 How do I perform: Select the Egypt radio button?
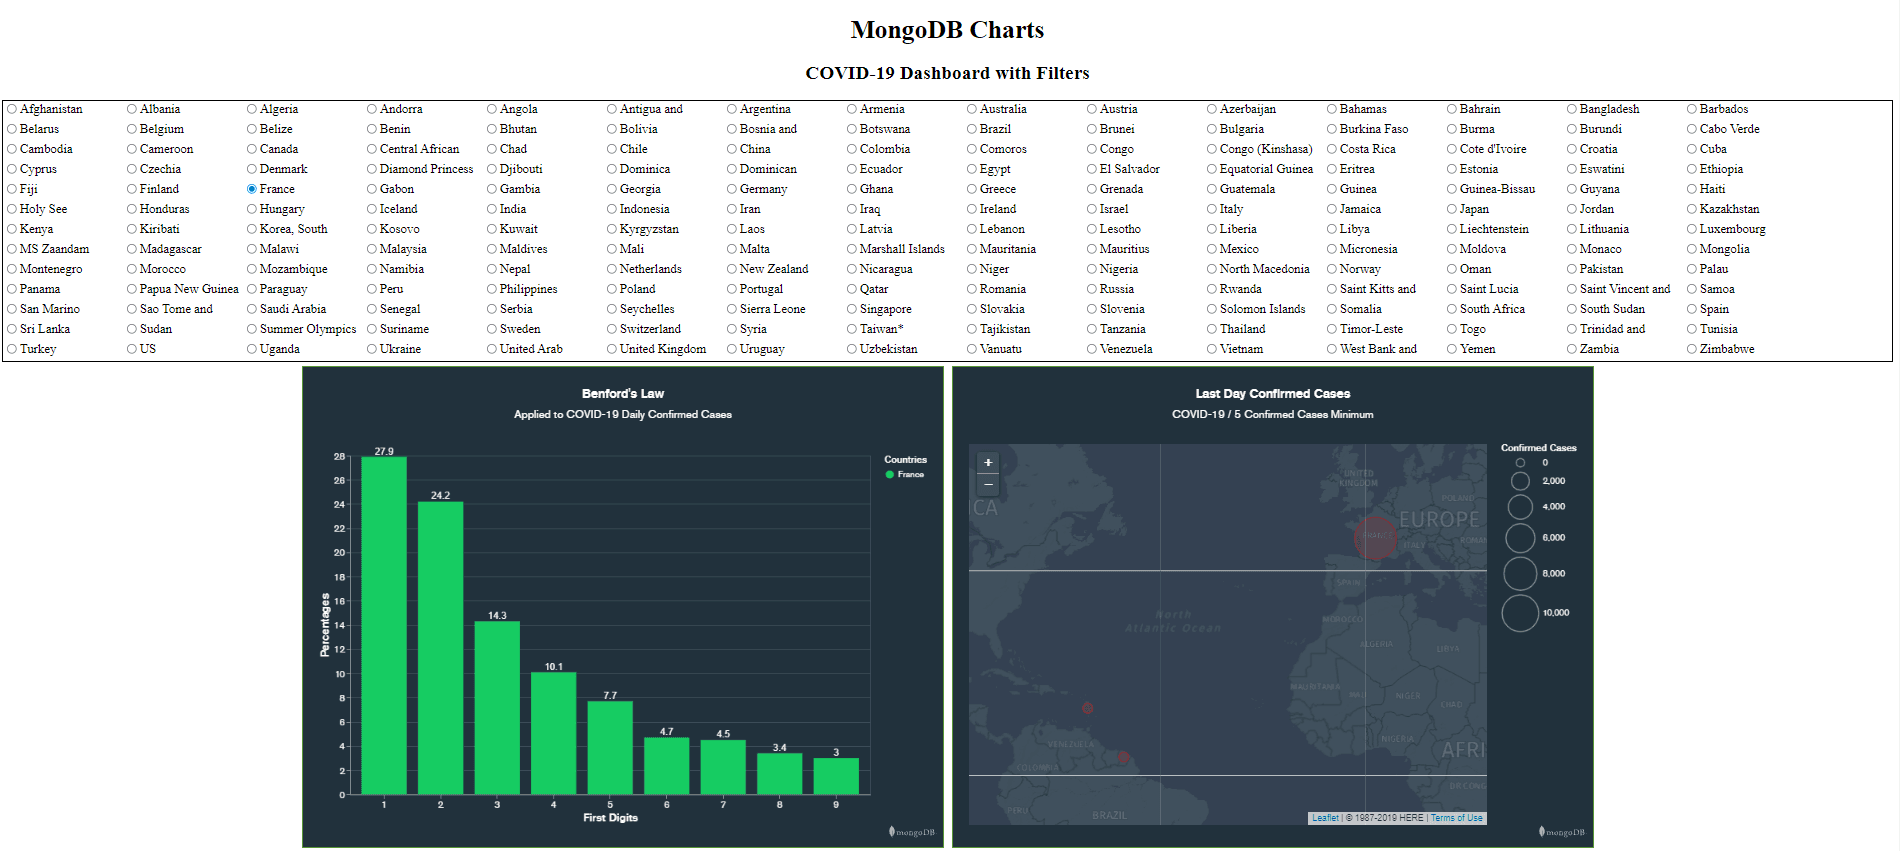[972, 169]
